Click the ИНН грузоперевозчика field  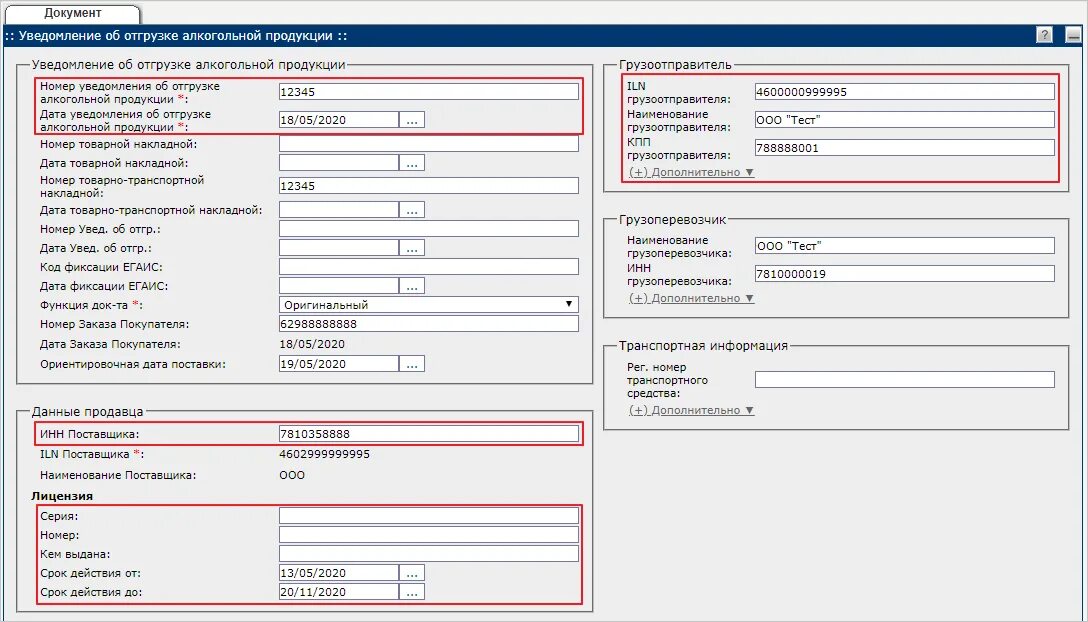pyautogui.click(x=905, y=274)
